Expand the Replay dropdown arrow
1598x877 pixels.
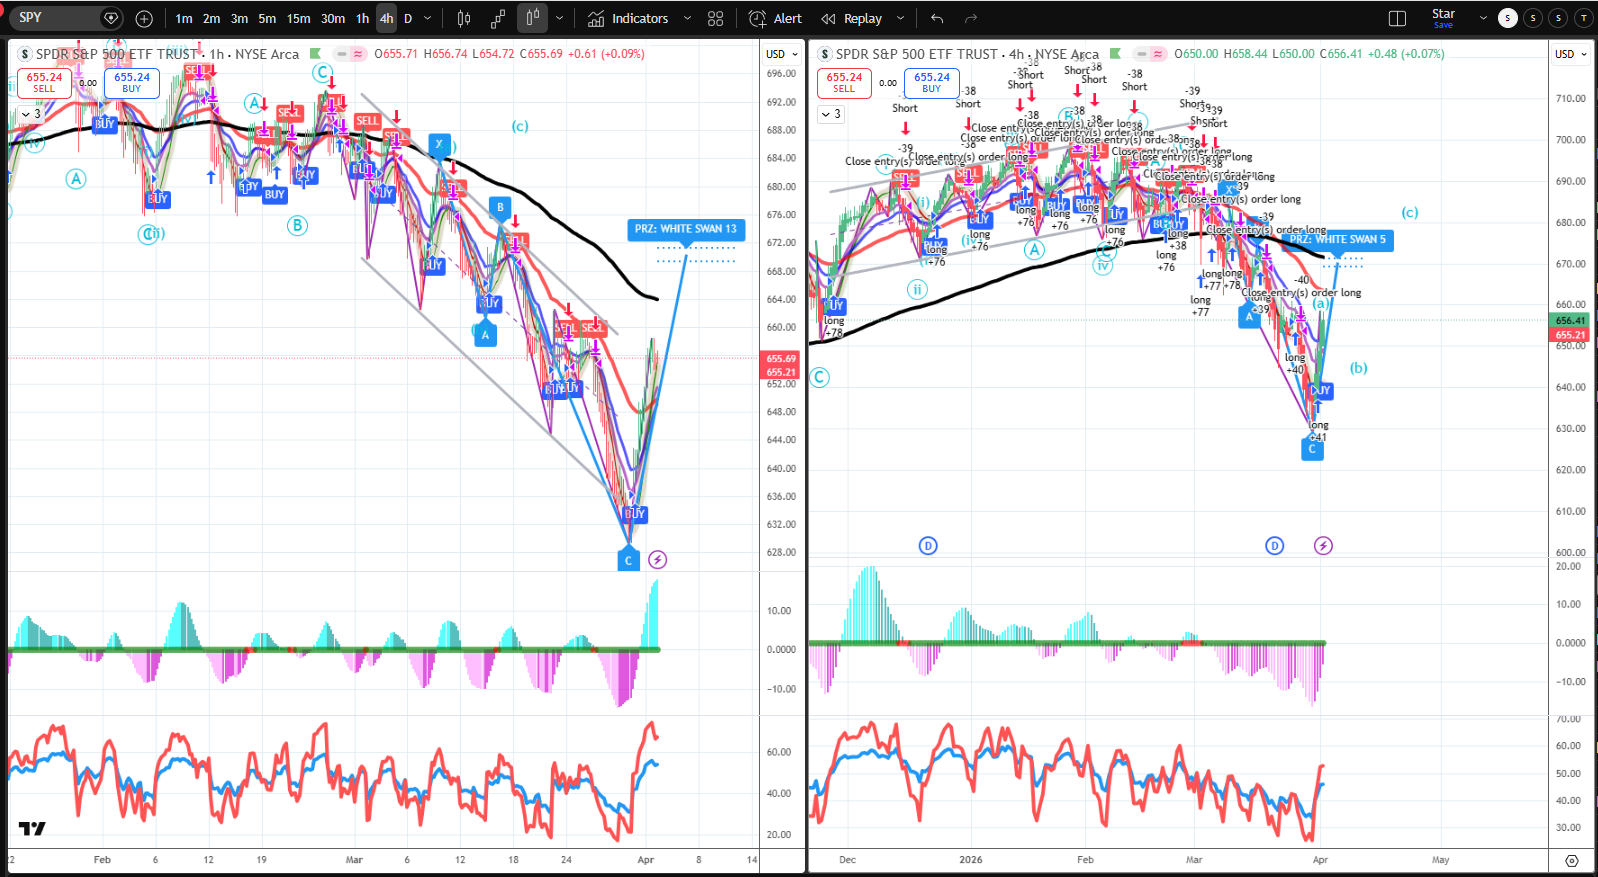click(x=900, y=18)
